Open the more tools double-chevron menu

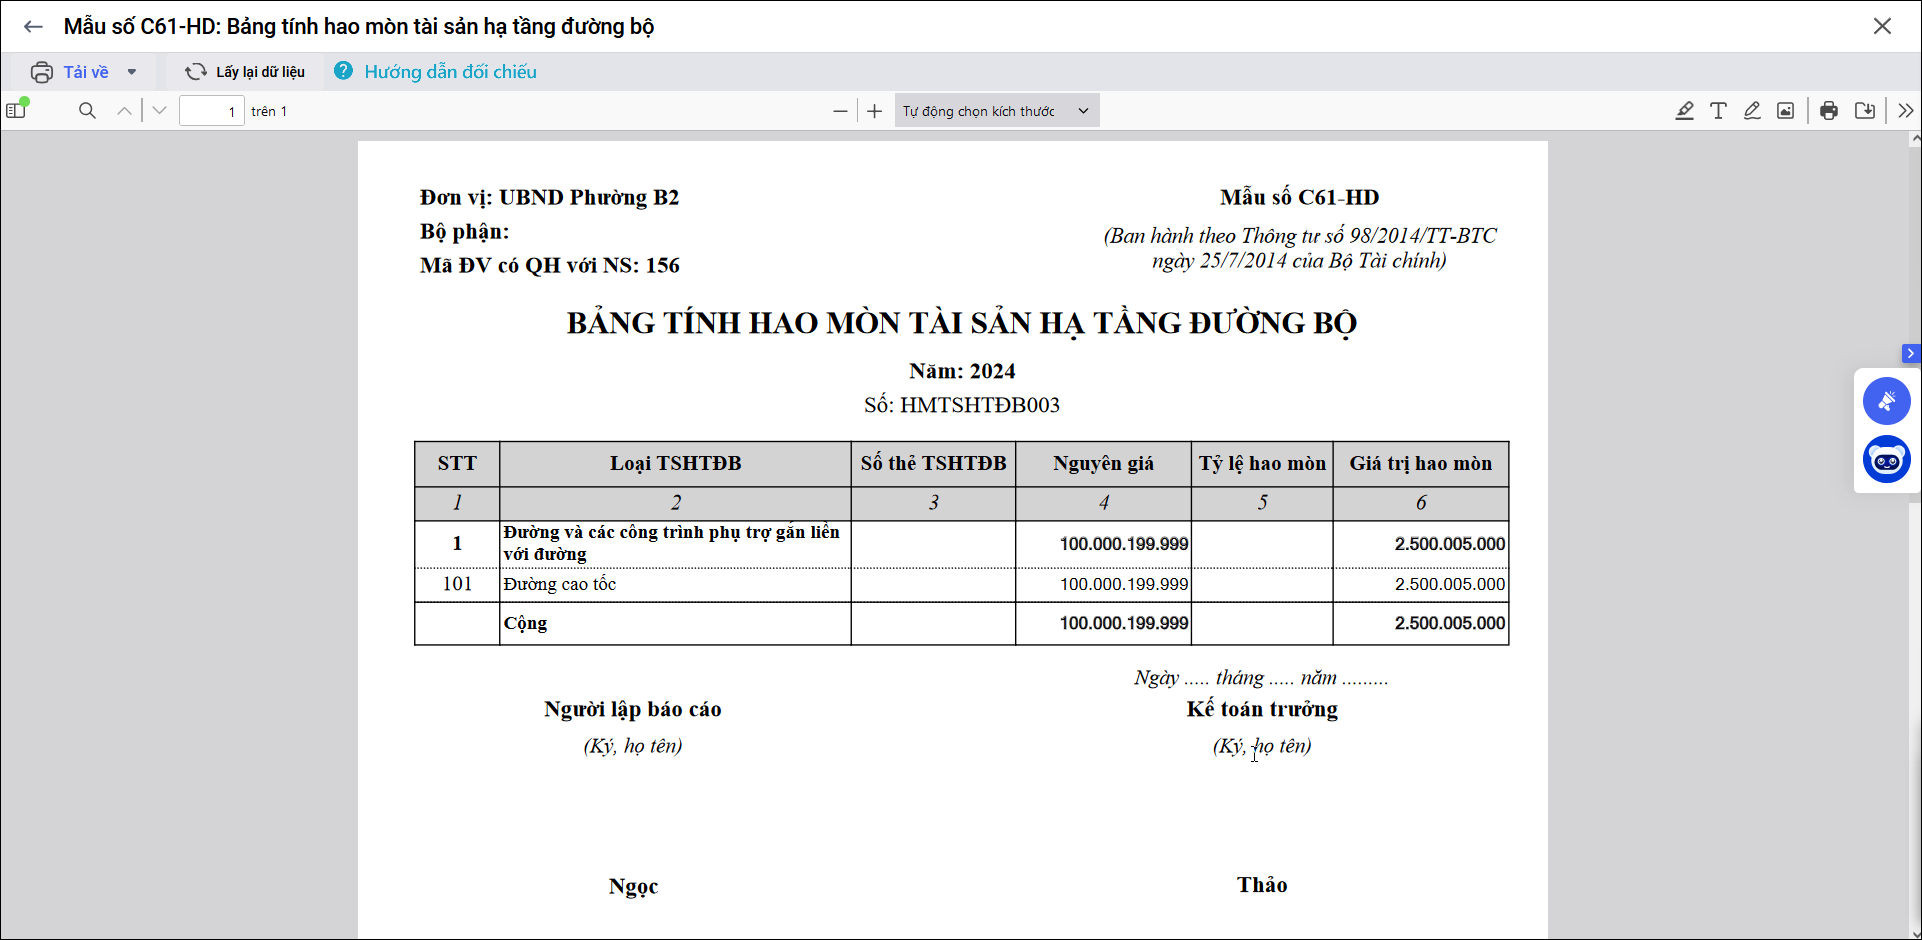pos(1906,111)
